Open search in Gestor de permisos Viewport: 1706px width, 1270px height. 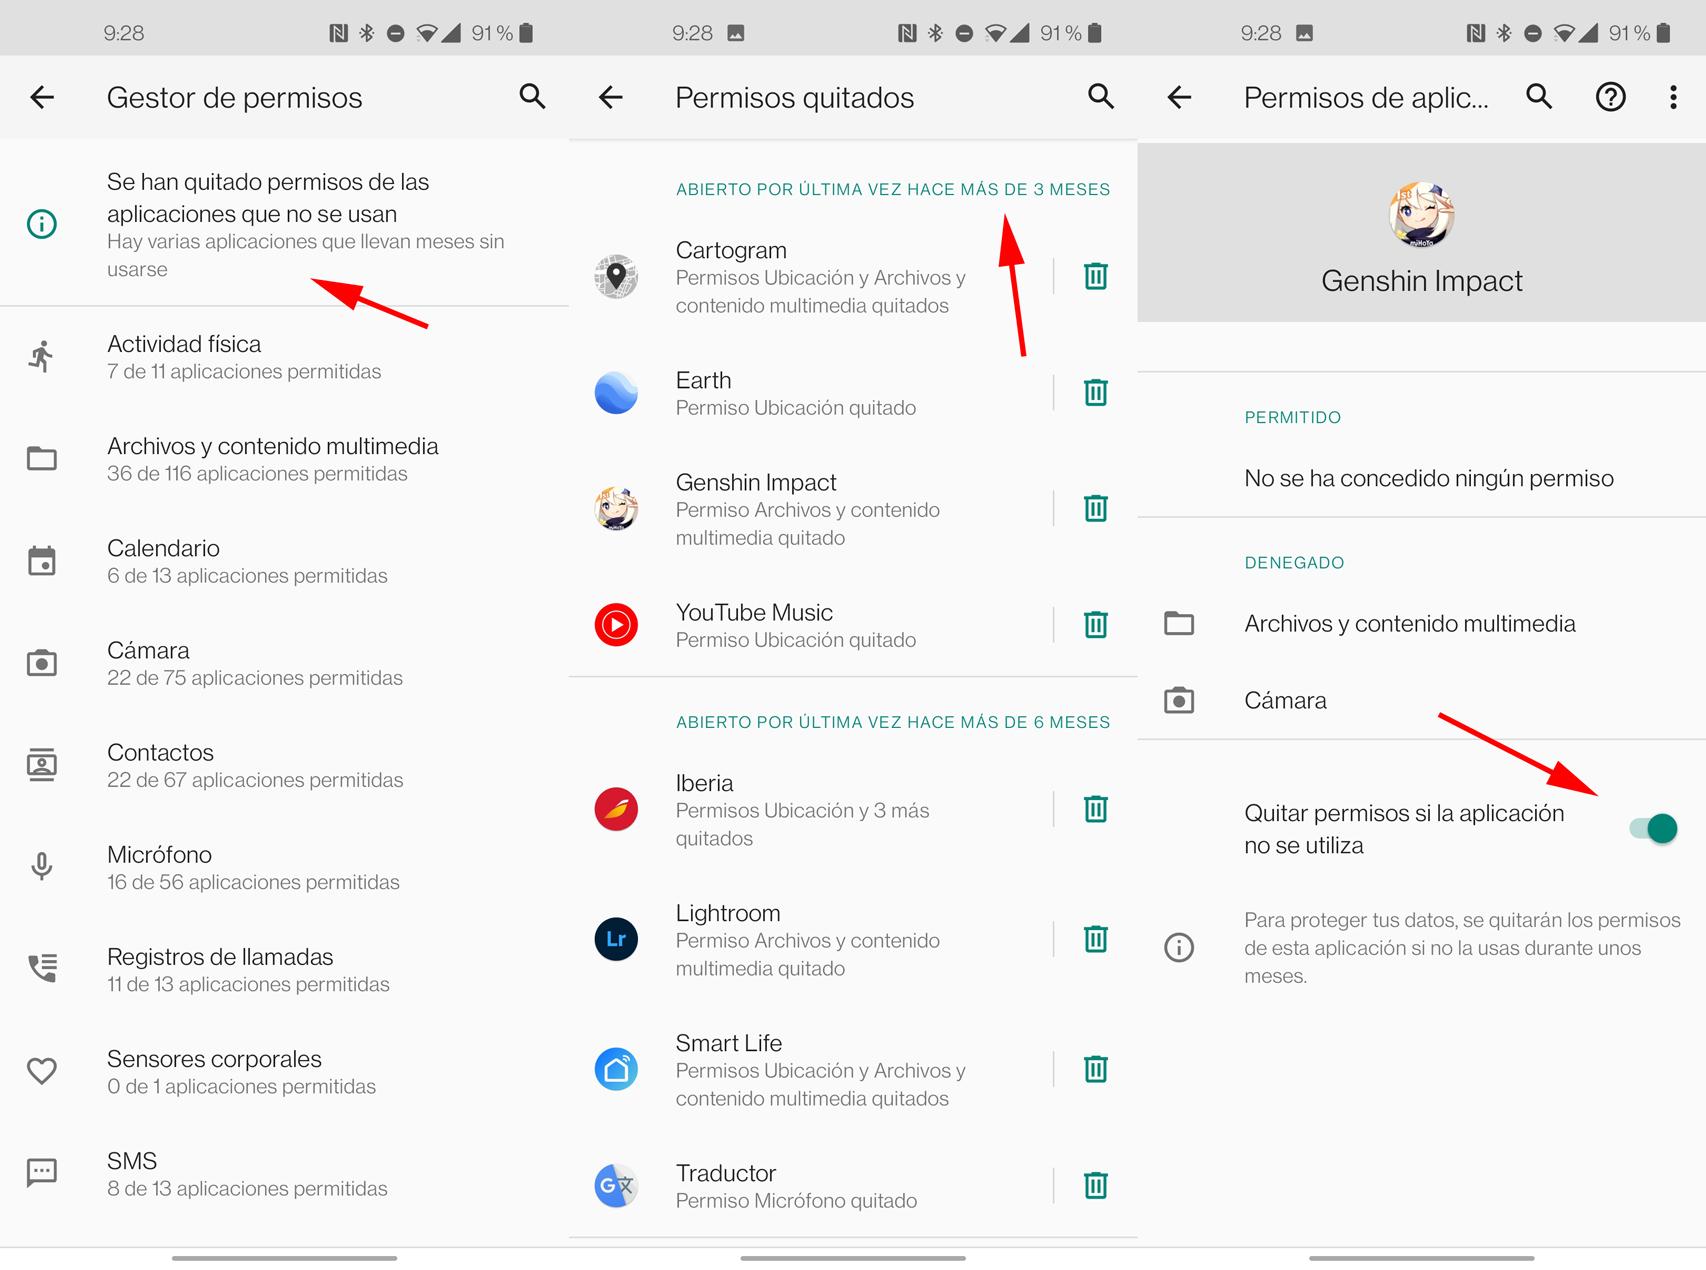[532, 97]
